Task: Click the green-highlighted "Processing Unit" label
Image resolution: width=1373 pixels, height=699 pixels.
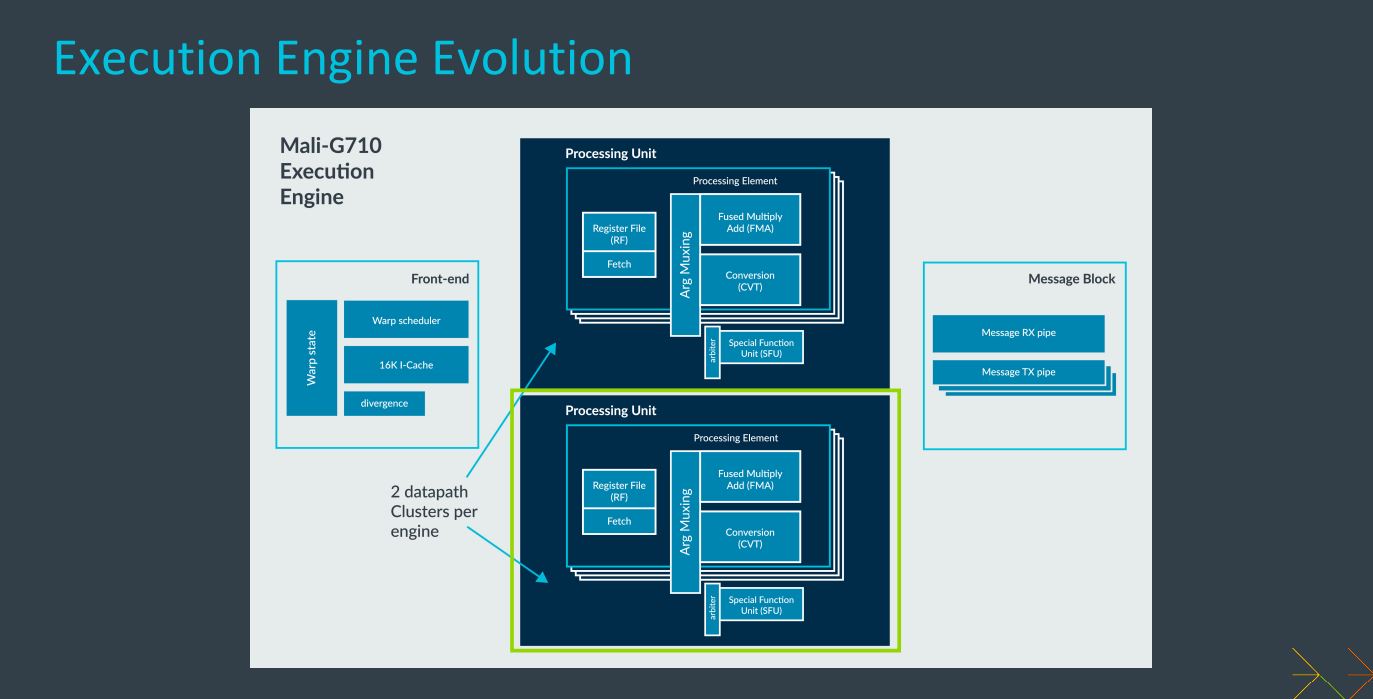Action: coord(611,411)
